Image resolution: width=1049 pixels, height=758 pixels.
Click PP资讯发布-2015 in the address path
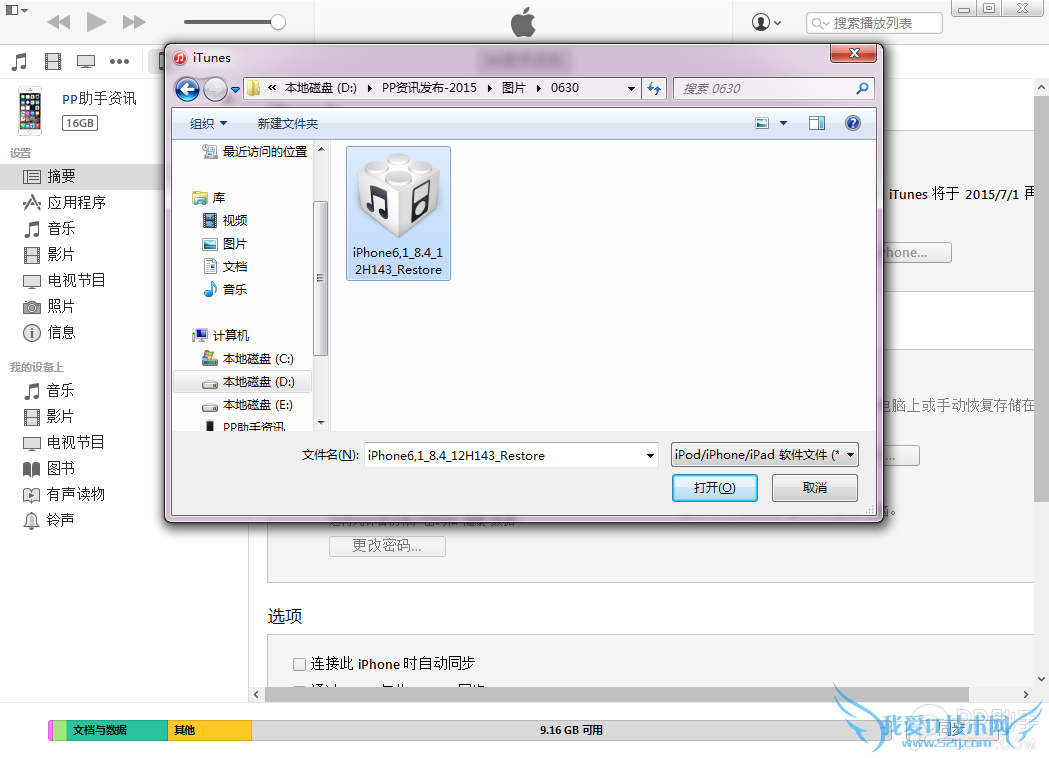pyautogui.click(x=430, y=88)
